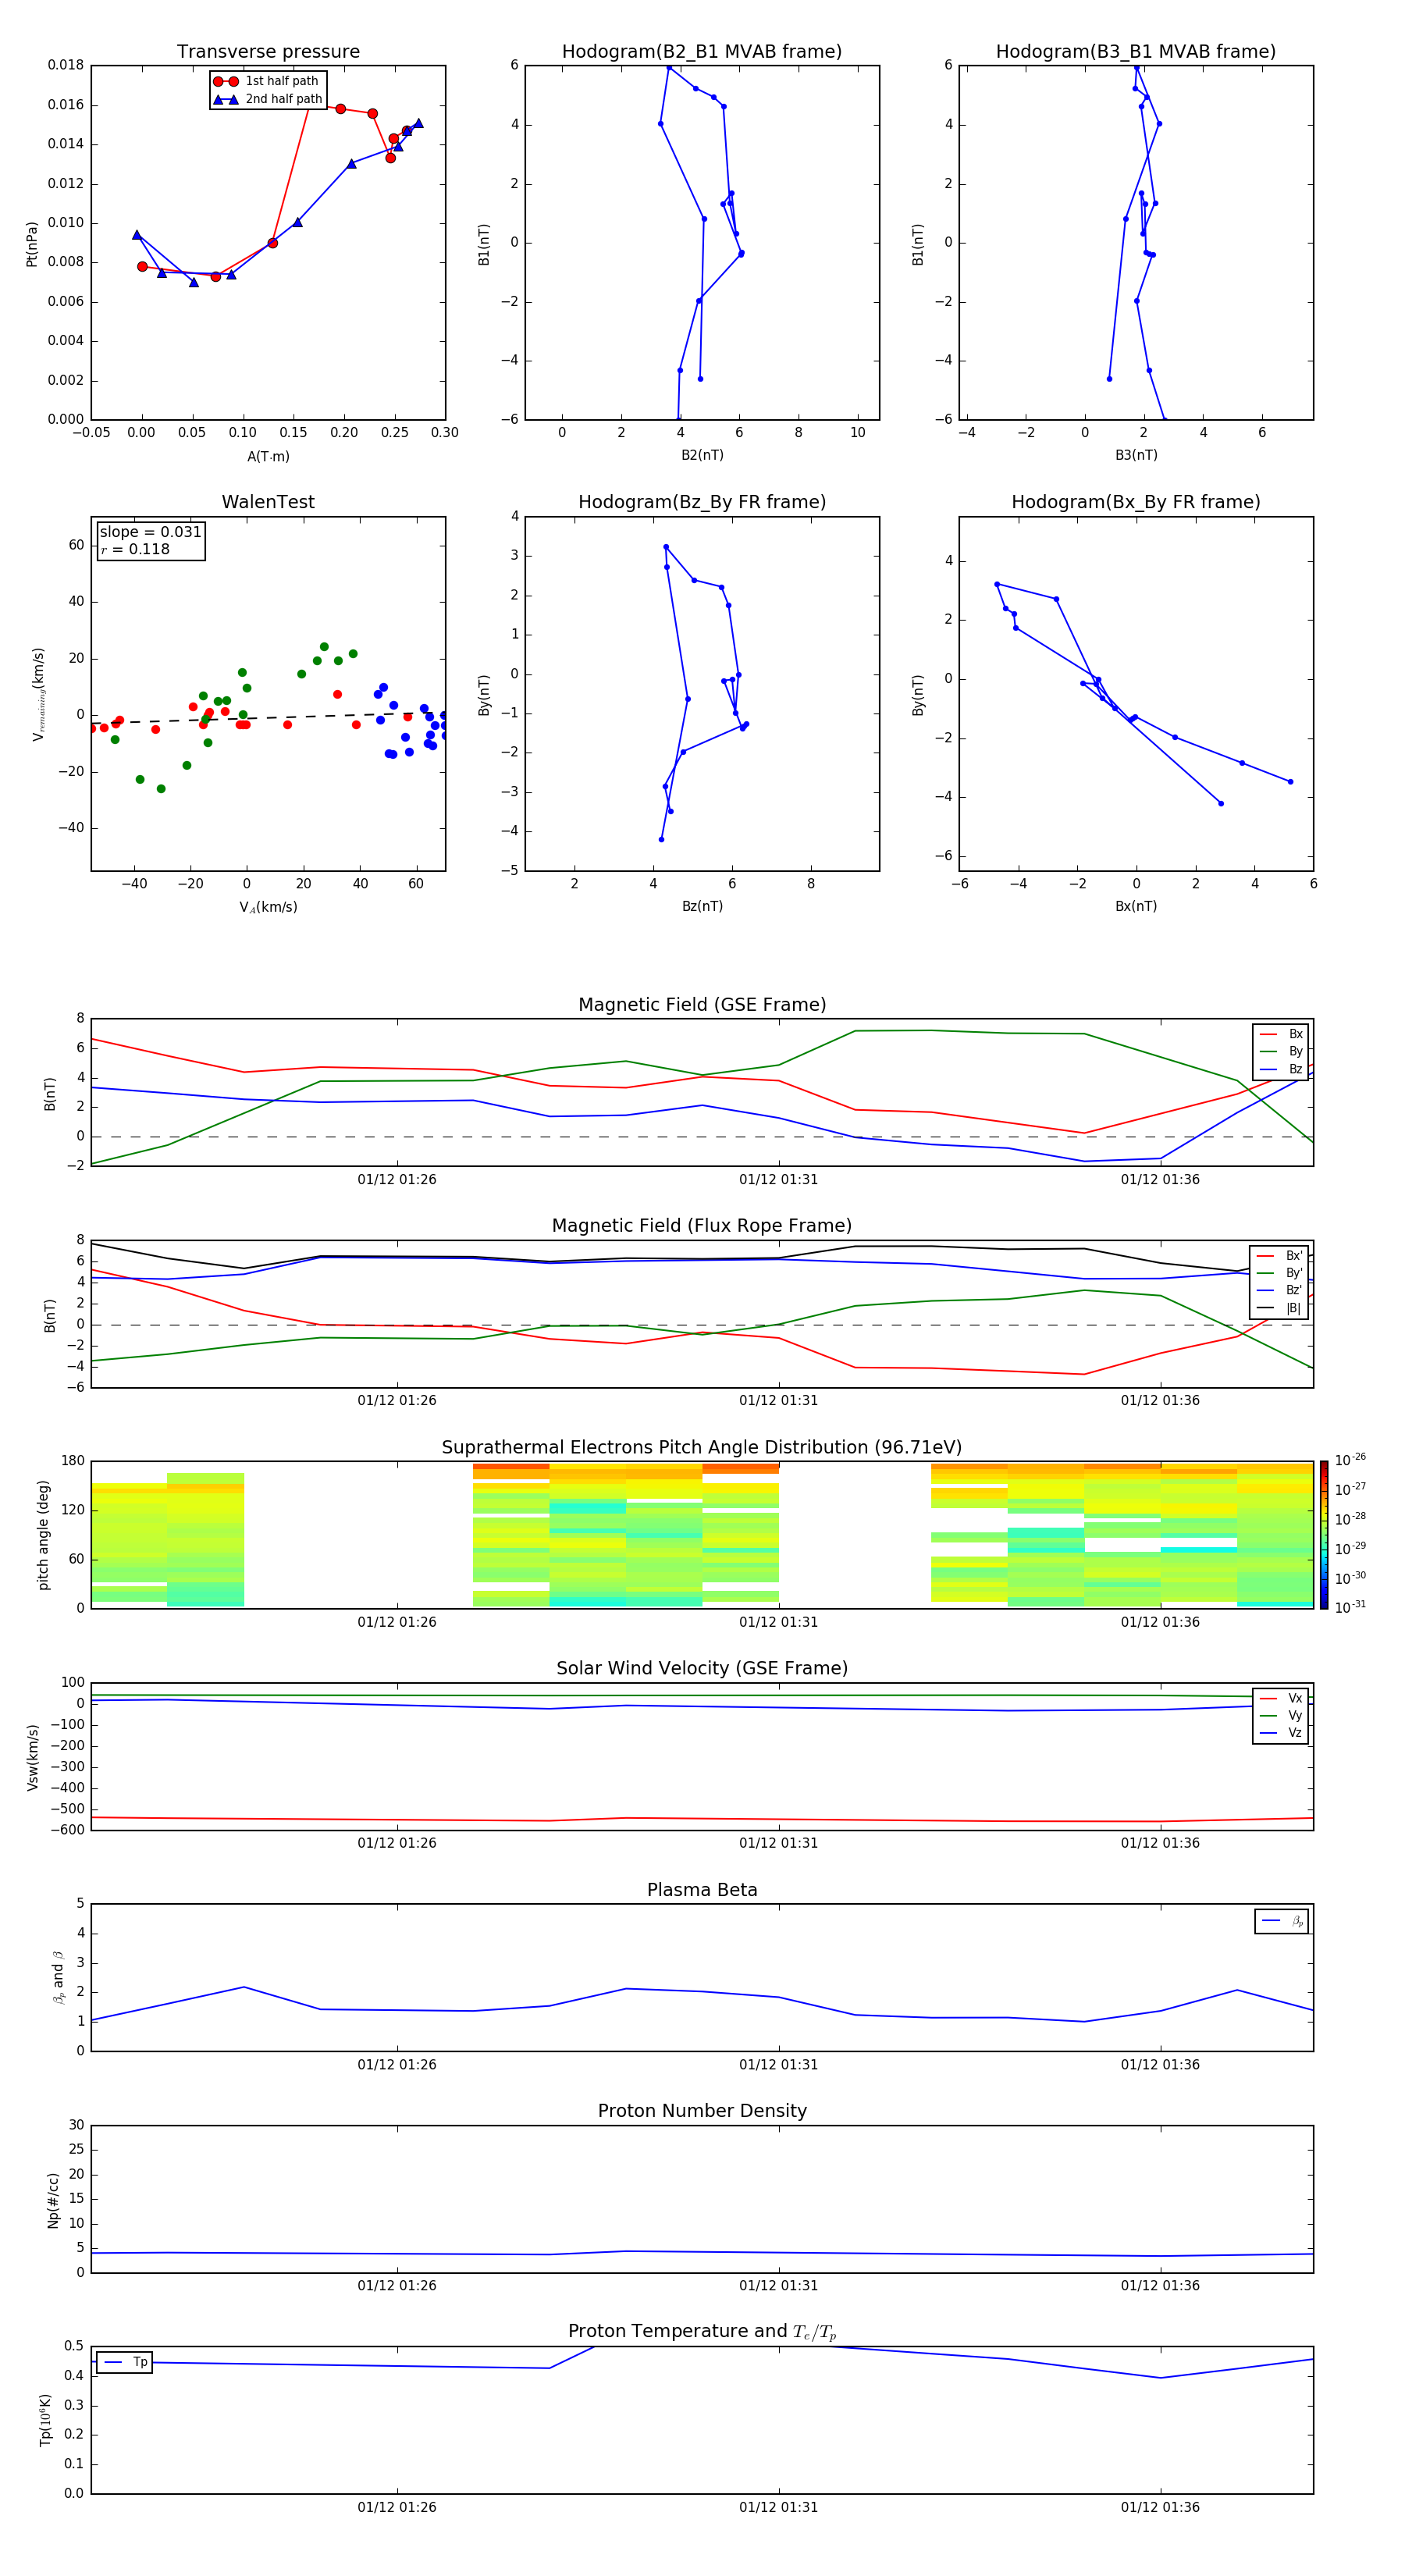Viewport: 1405px width, 2576px height.
Task: Click the 'Plasma Beta' plot title
Action: (702, 1891)
